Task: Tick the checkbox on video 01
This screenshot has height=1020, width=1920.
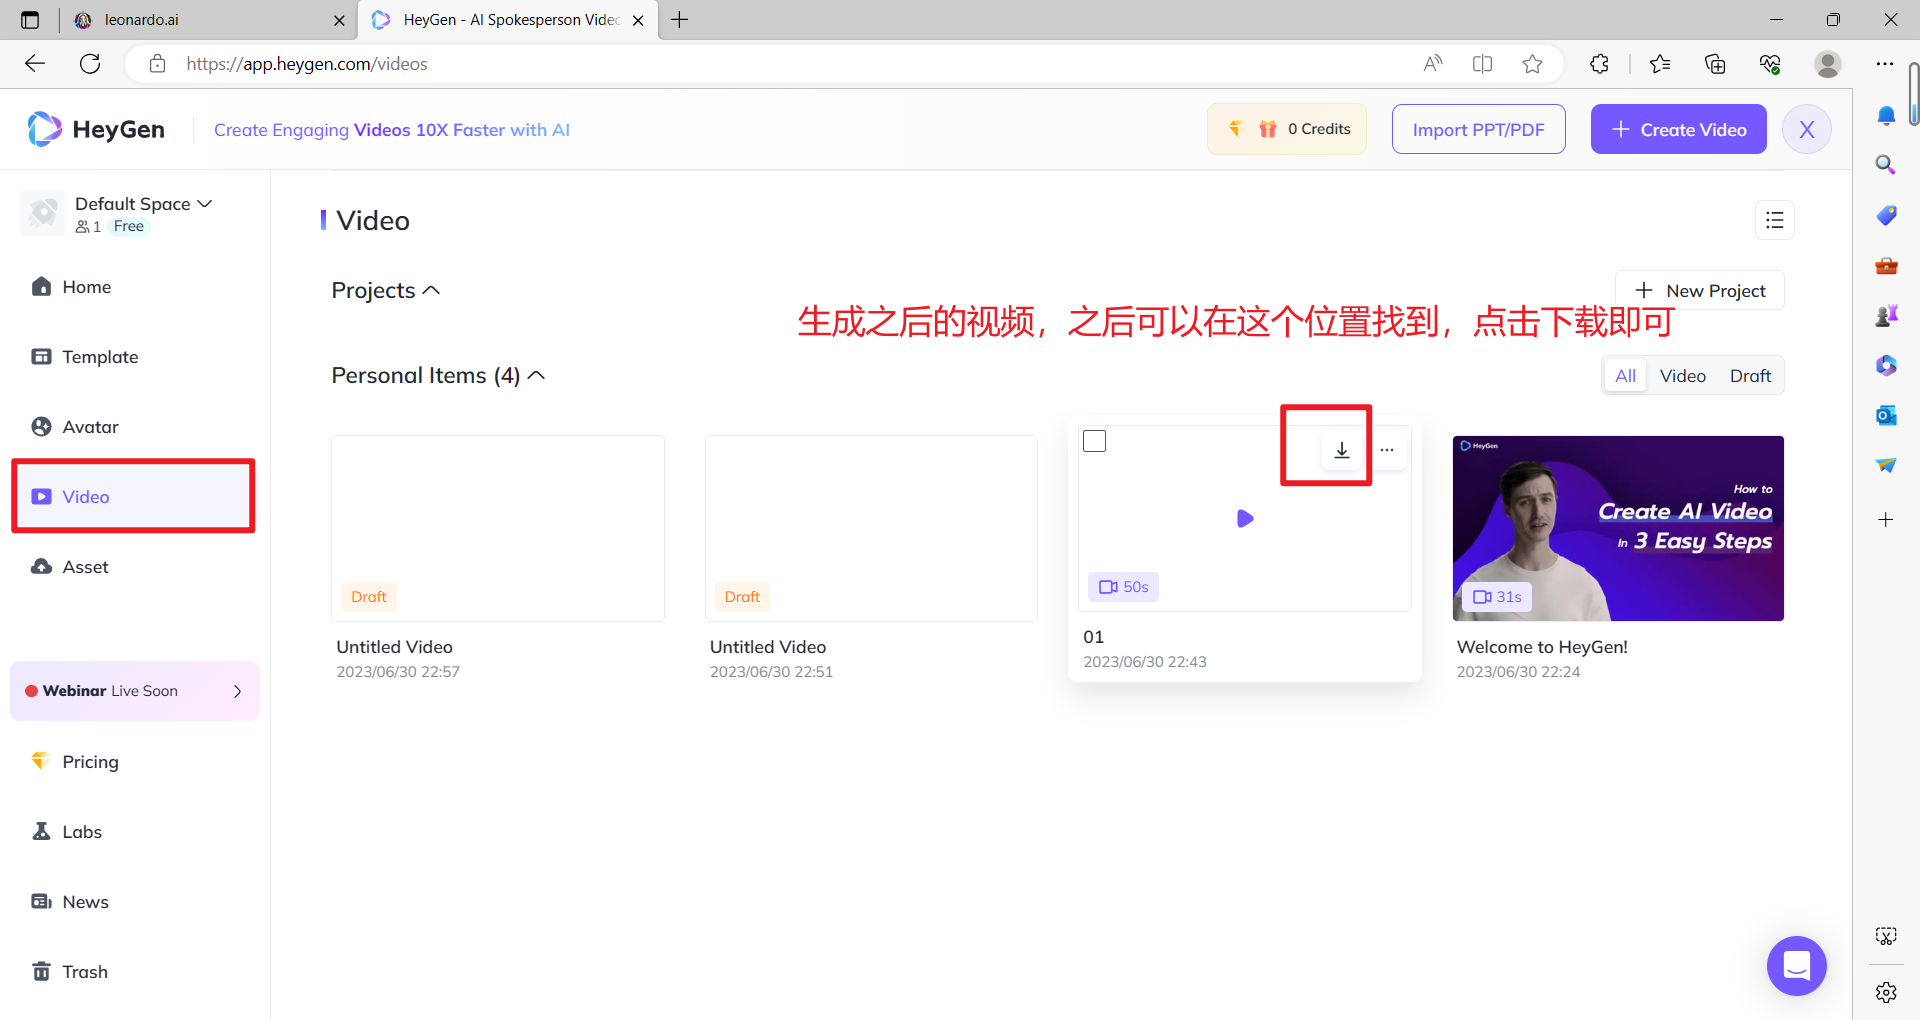Action: pyautogui.click(x=1095, y=441)
